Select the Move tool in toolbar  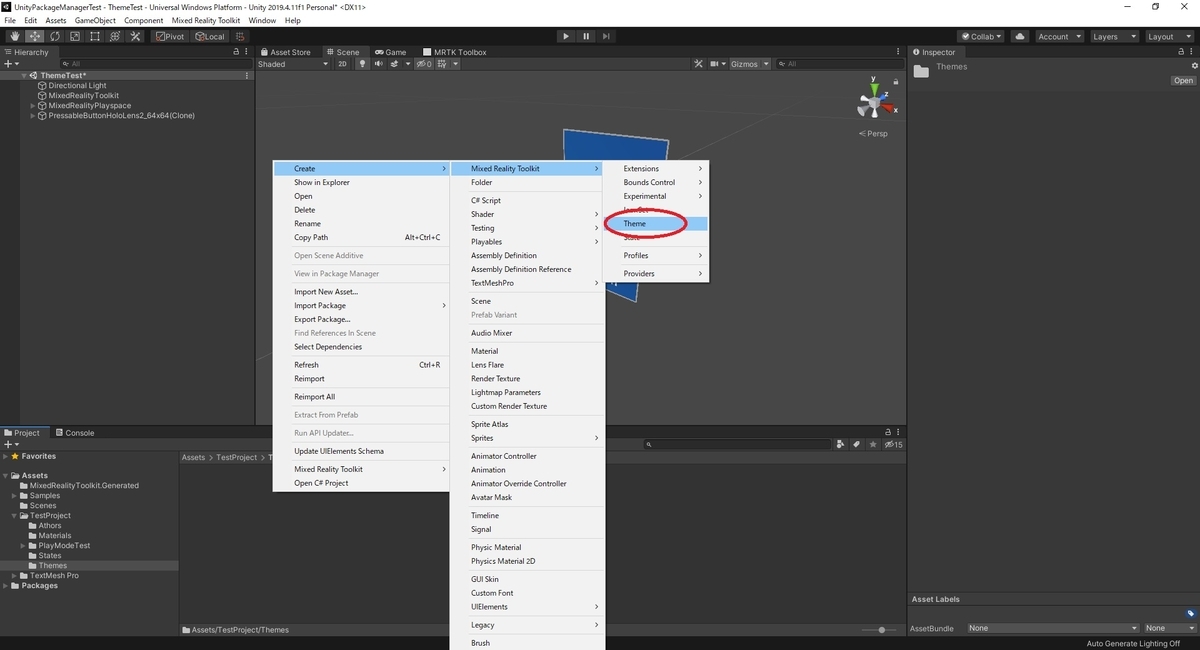[34, 36]
